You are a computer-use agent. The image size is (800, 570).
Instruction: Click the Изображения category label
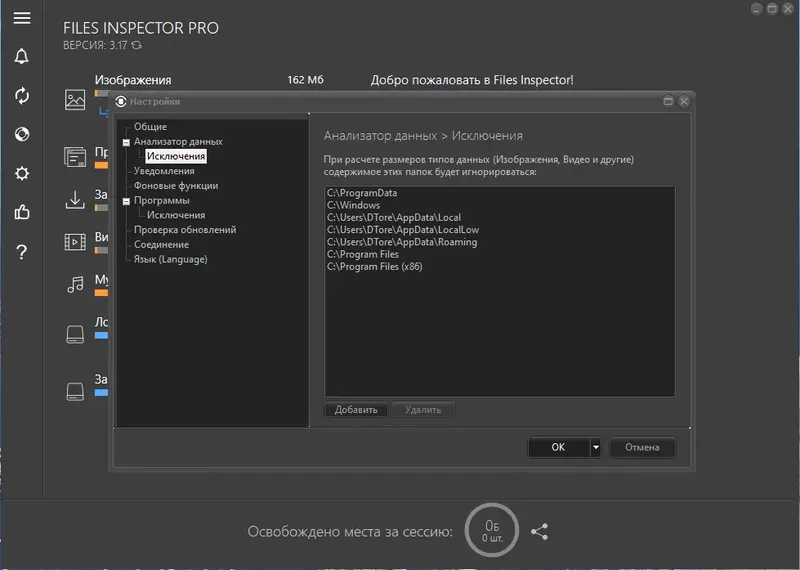[133, 80]
